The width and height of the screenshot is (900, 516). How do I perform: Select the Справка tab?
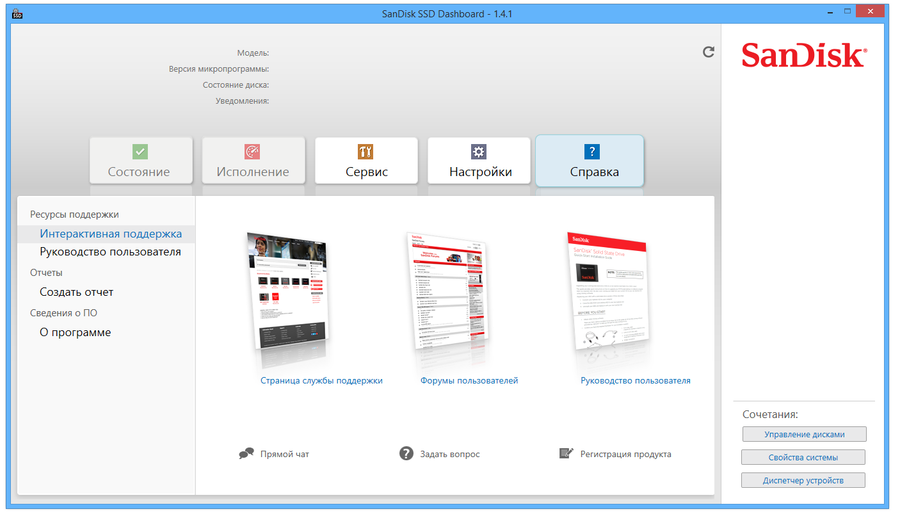coord(589,161)
